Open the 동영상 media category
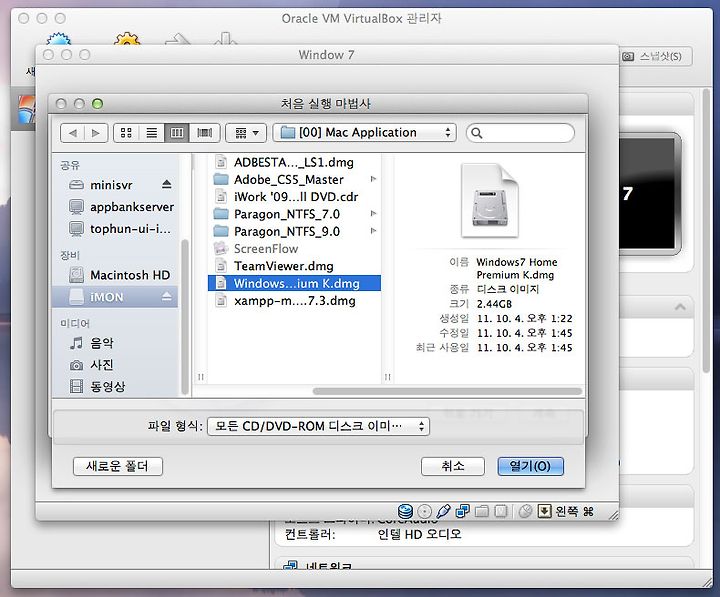This screenshot has width=720, height=597. (97, 386)
